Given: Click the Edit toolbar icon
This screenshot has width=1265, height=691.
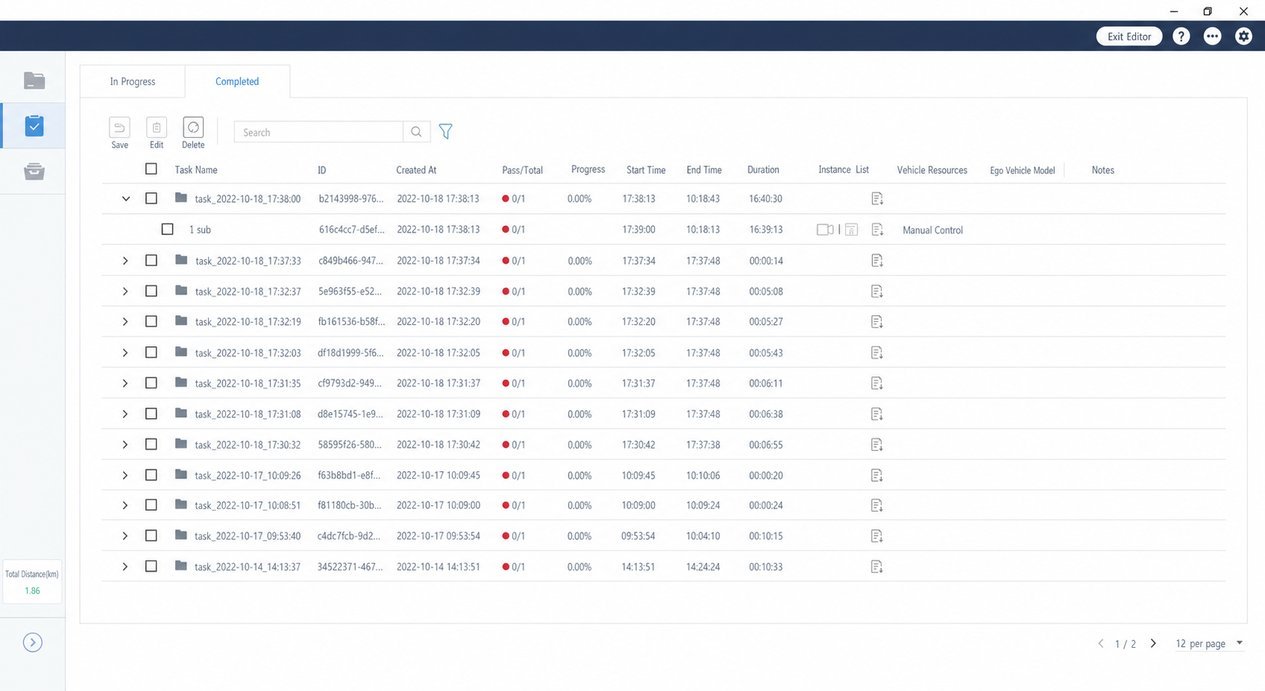Looking at the screenshot, I should pyautogui.click(x=157, y=127).
